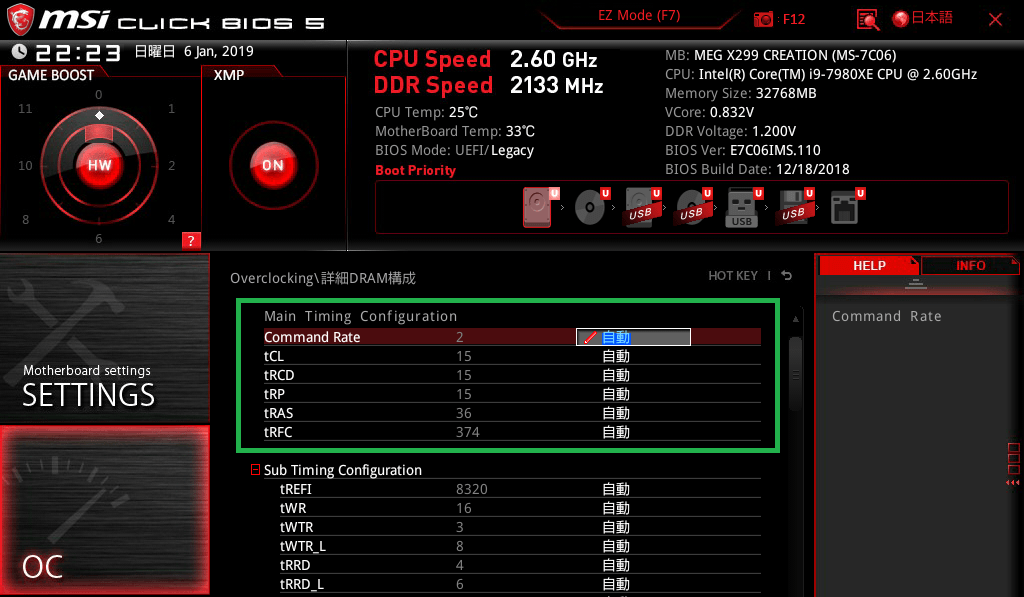Open the tWR auto setting field
Image resolution: width=1024 pixels, height=597 pixels.
point(616,508)
